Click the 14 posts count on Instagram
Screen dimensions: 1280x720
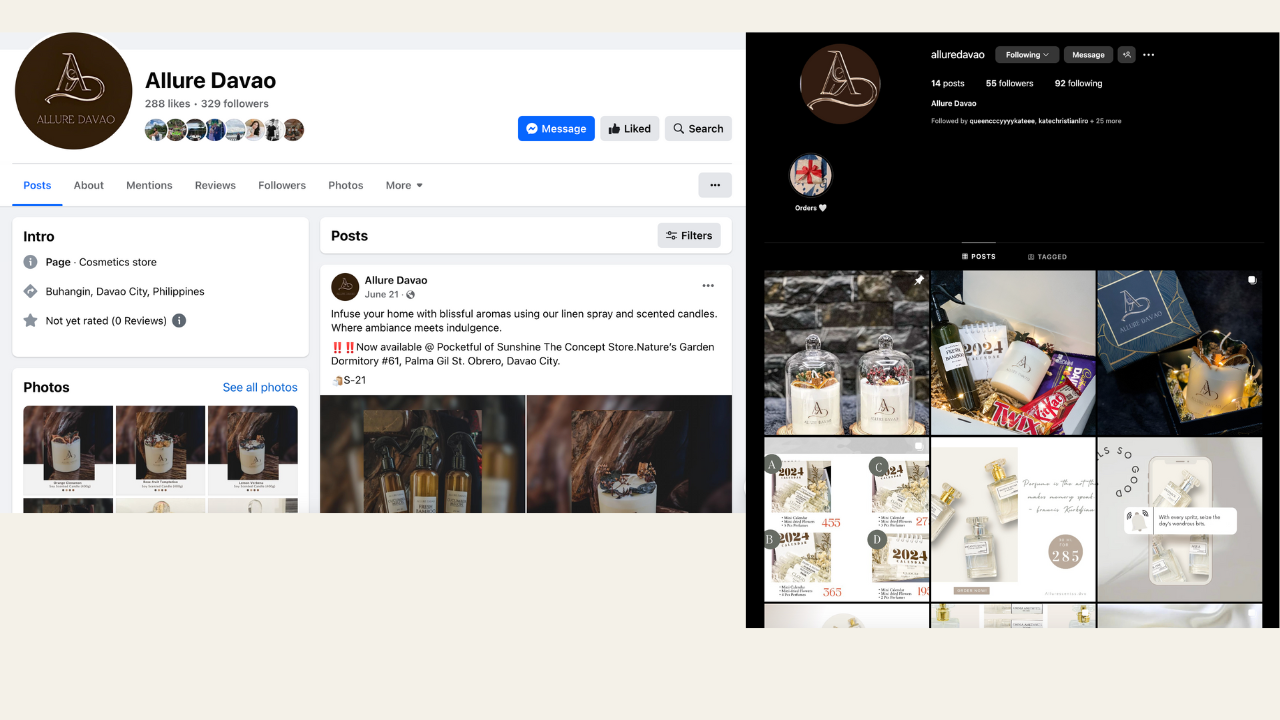click(x=948, y=84)
